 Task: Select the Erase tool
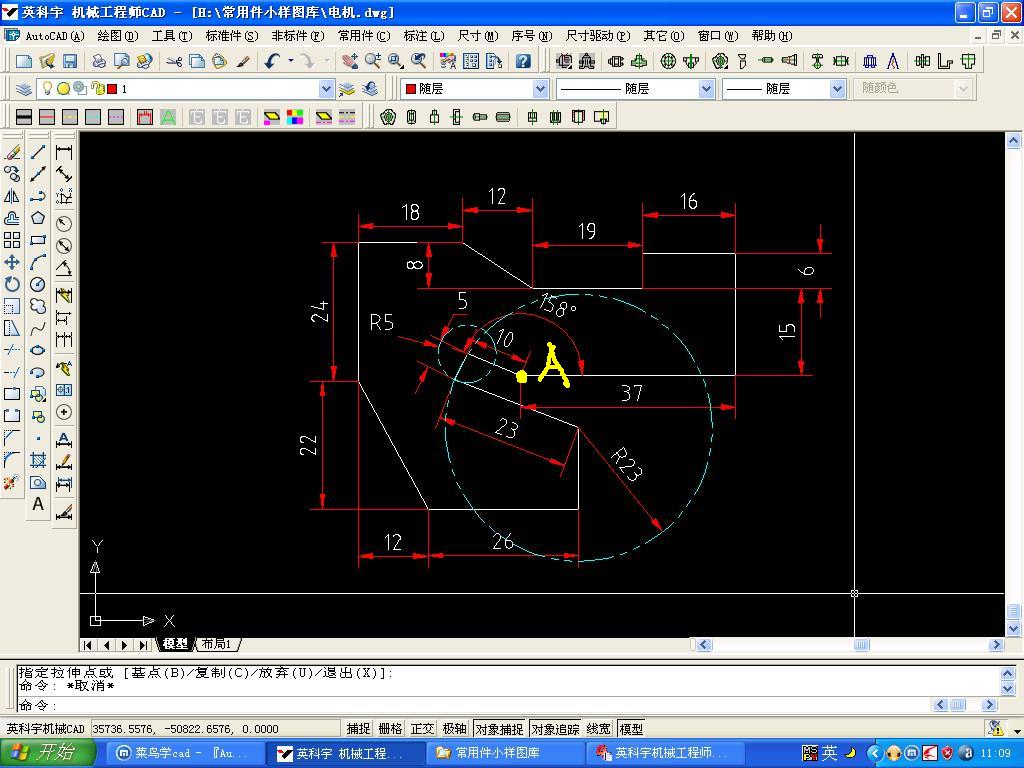click(12, 152)
